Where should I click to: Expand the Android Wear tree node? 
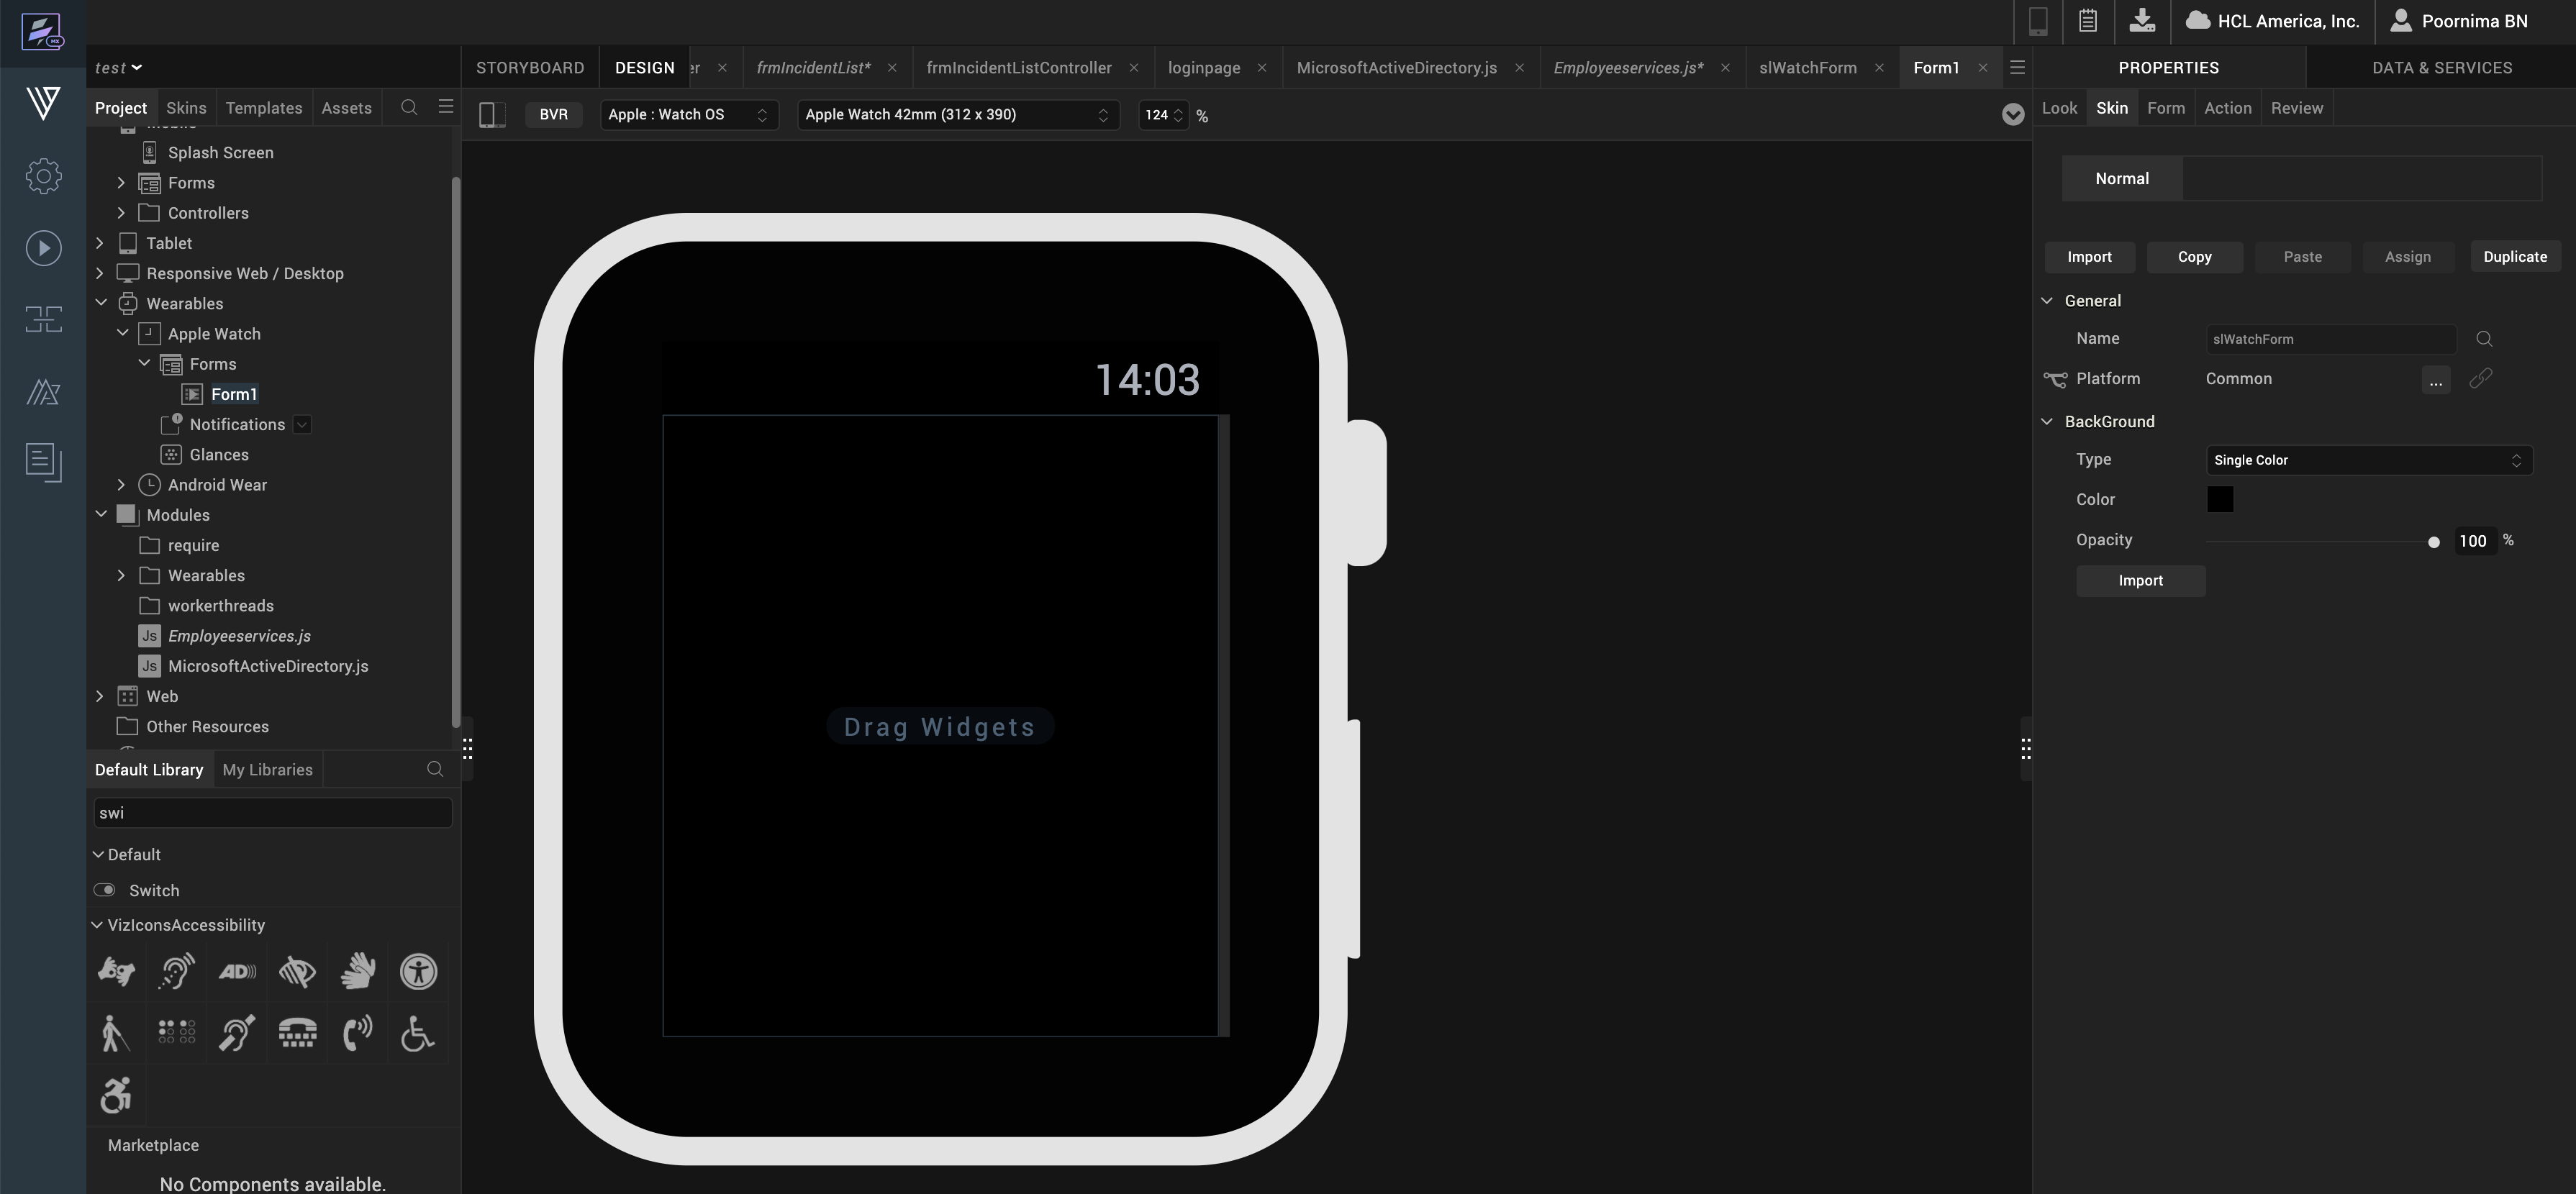coord(121,485)
